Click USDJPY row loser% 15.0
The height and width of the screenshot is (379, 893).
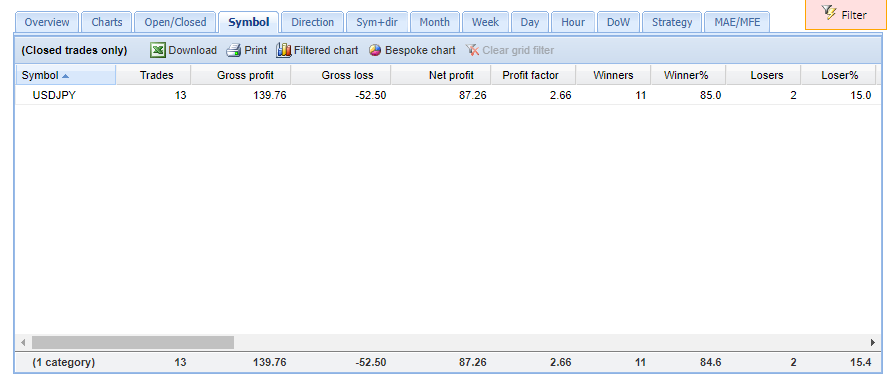point(861,95)
